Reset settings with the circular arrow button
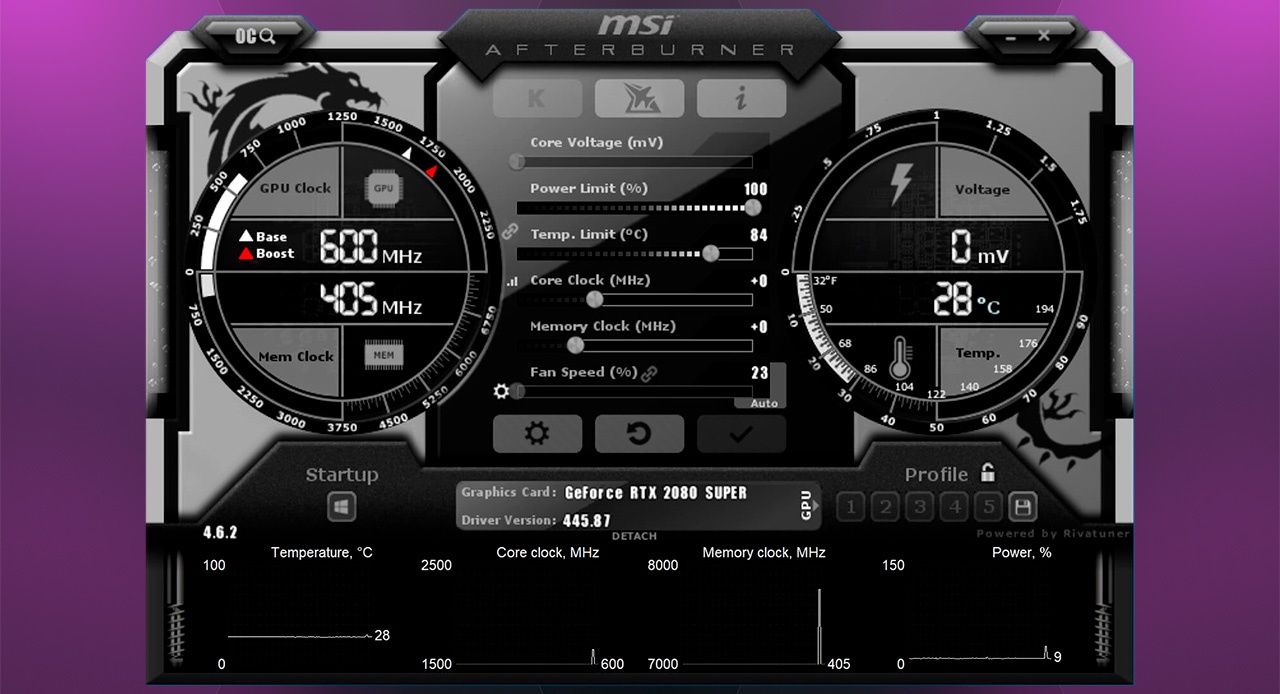The image size is (1280, 694). pos(639,434)
